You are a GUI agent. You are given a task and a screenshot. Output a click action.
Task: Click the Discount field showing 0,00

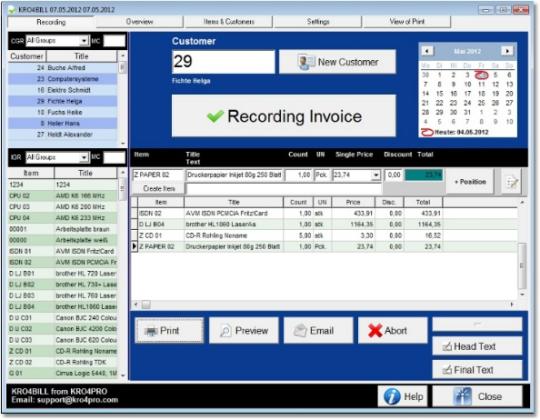[x=393, y=175]
